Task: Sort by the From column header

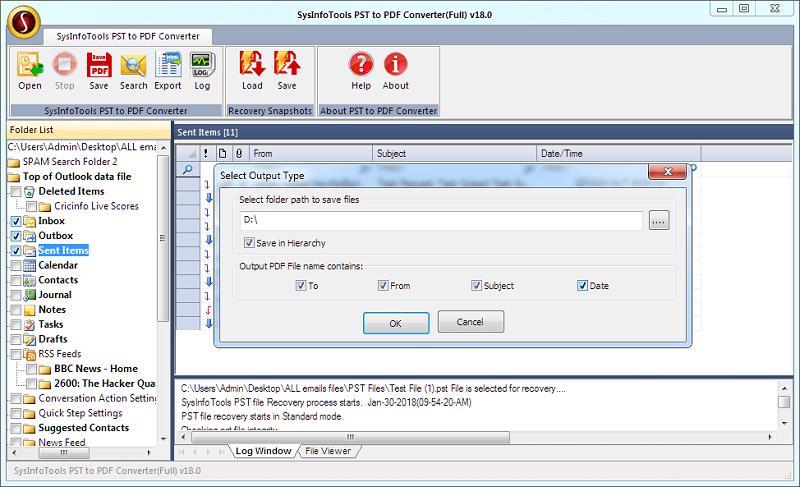Action: (310, 153)
